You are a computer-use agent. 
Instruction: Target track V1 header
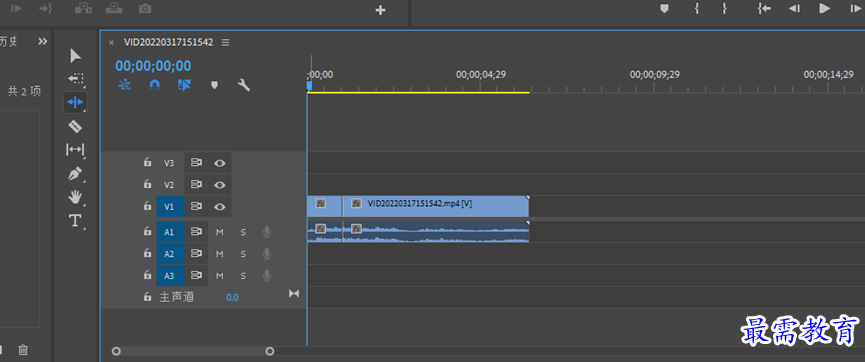pyautogui.click(x=169, y=207)
